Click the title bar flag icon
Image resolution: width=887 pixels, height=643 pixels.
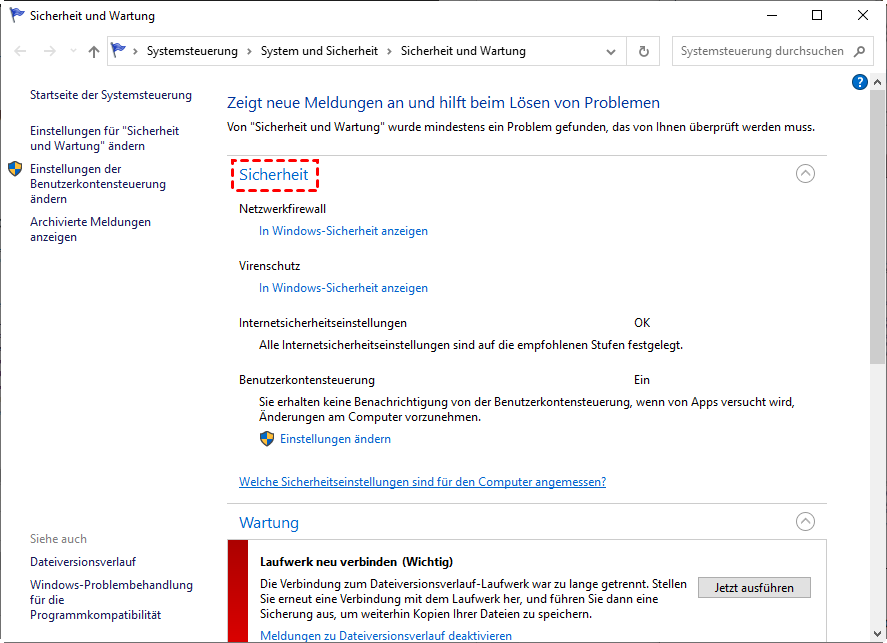click(16, 15)
